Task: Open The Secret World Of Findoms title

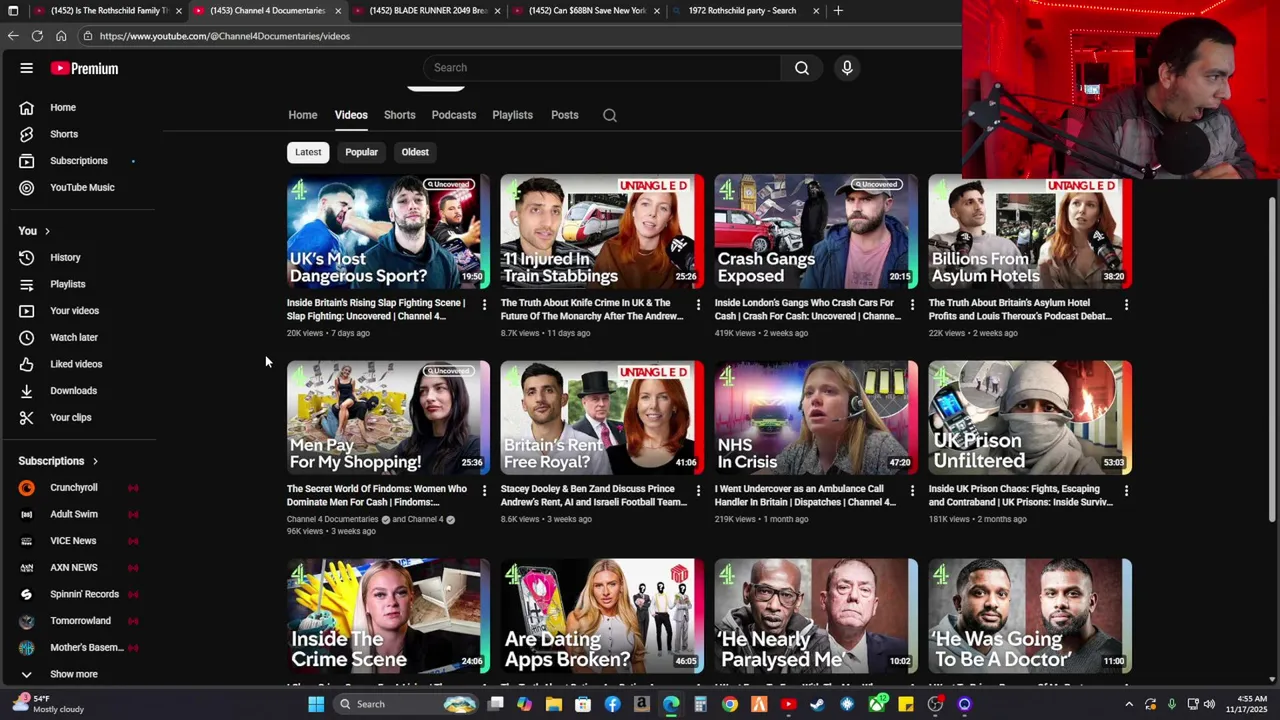Action: [377, 495]
